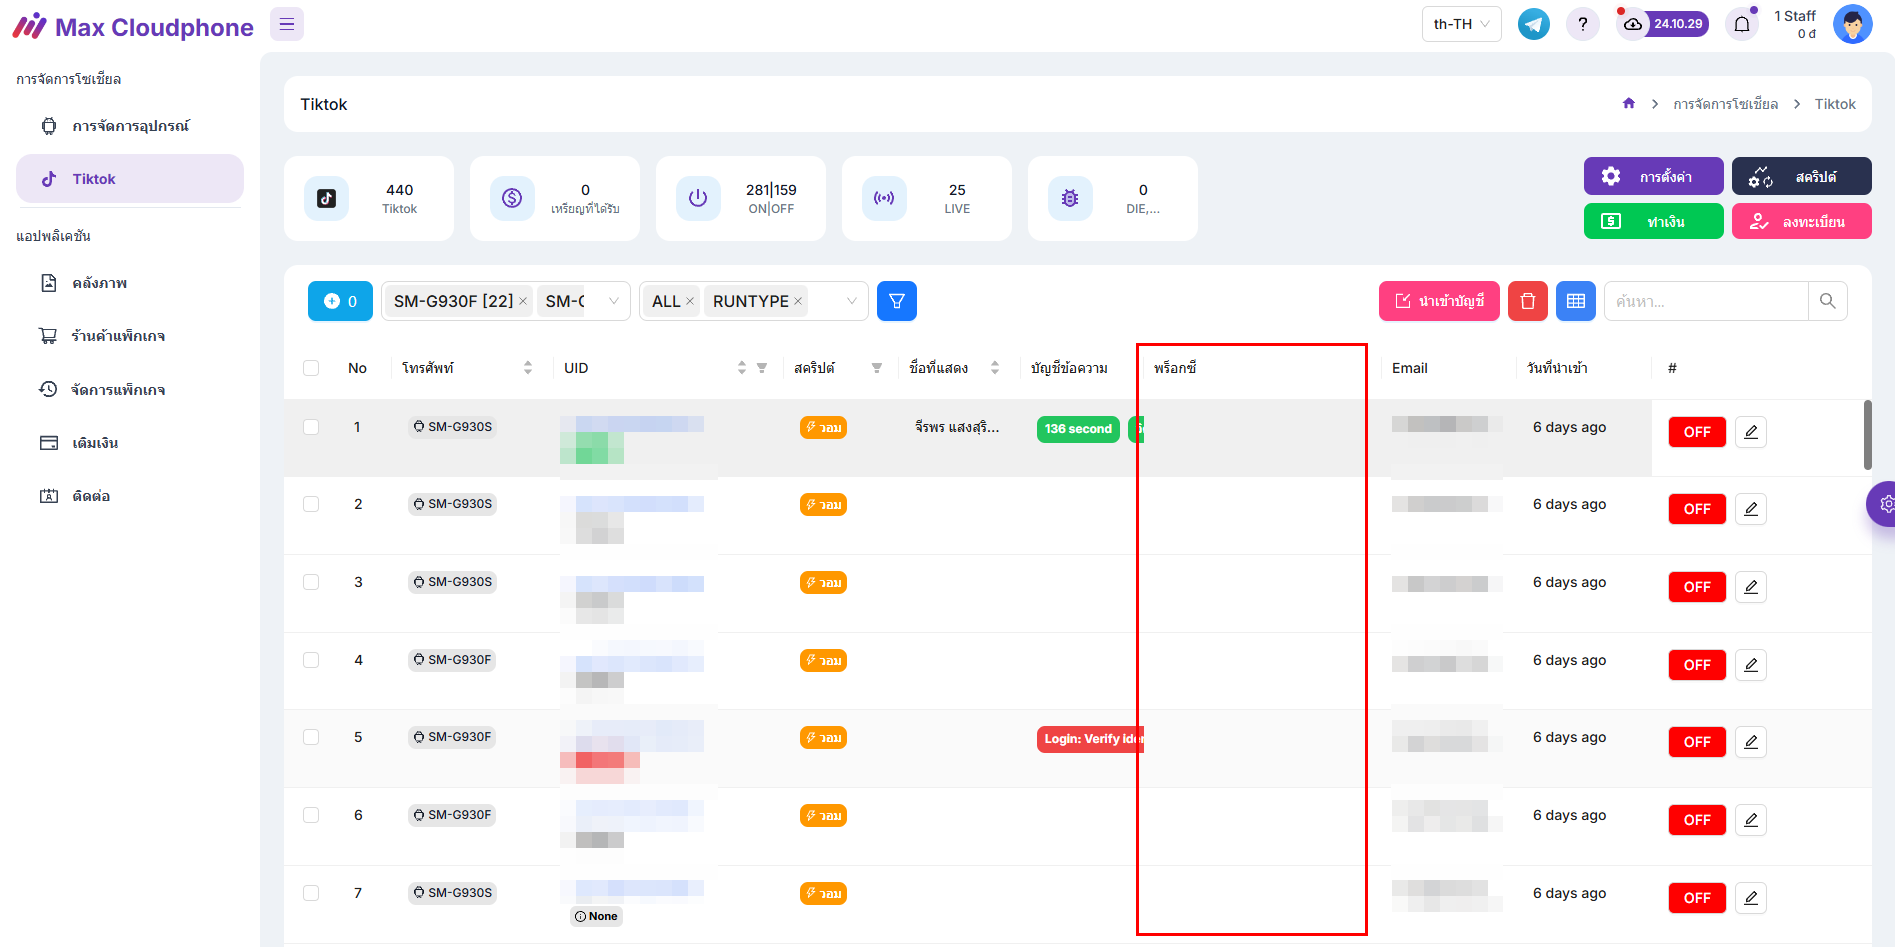The height and width of the screenshot is (947, 1895).
Task: Open the floating purple settings gear
Action: click(x=1884, y=504)
